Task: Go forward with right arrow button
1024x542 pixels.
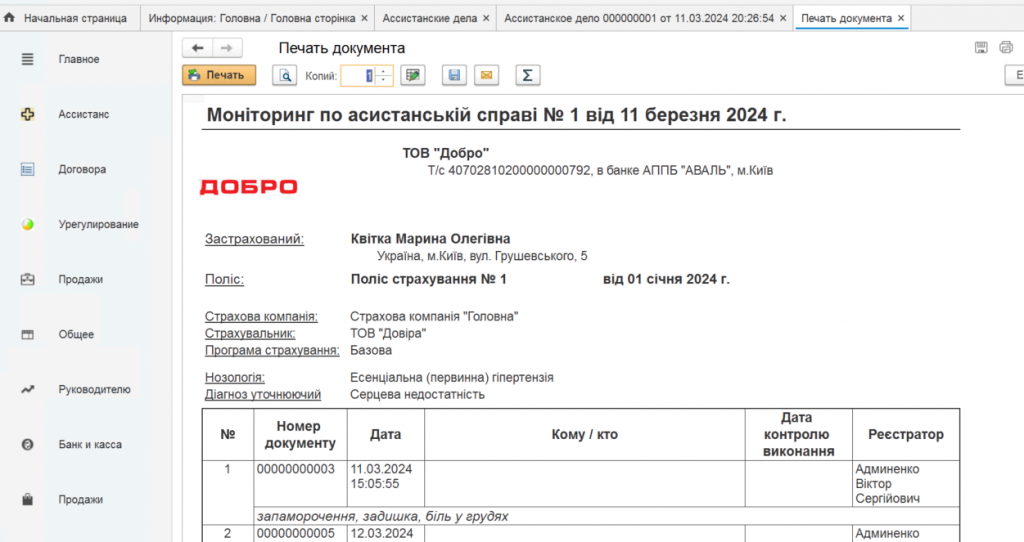Action: (x=227, y=48)
